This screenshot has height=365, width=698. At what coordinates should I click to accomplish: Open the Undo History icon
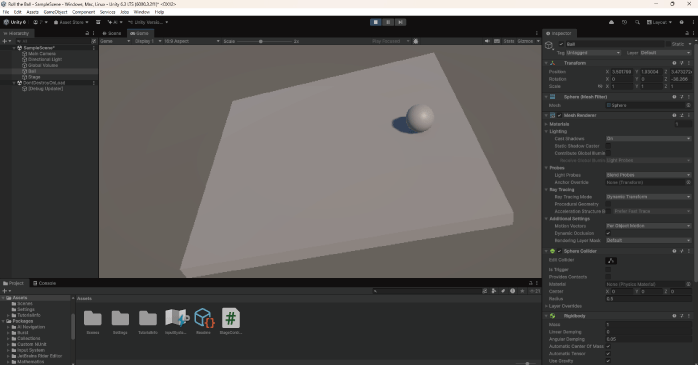624,22
